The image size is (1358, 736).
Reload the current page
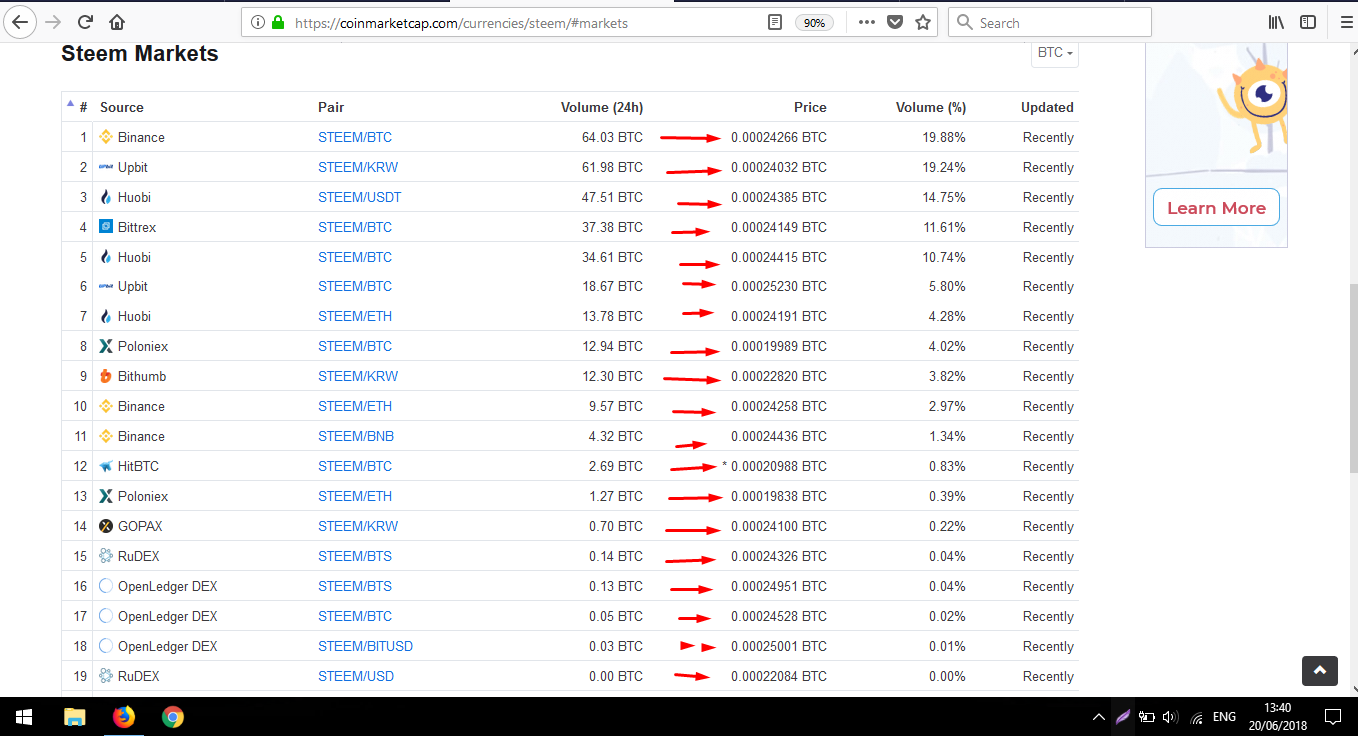coord(85,22)
